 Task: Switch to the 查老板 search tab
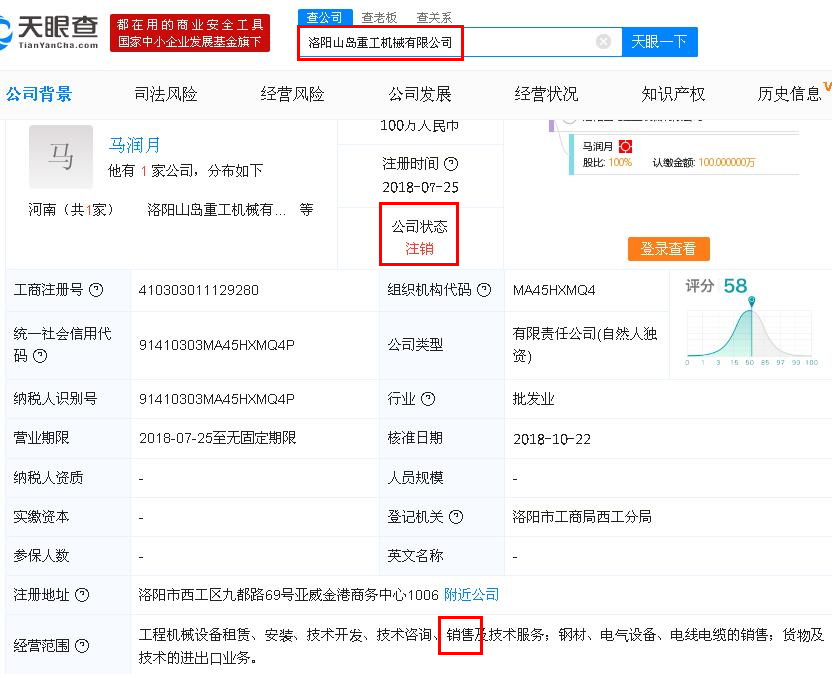tap(379, 17)
